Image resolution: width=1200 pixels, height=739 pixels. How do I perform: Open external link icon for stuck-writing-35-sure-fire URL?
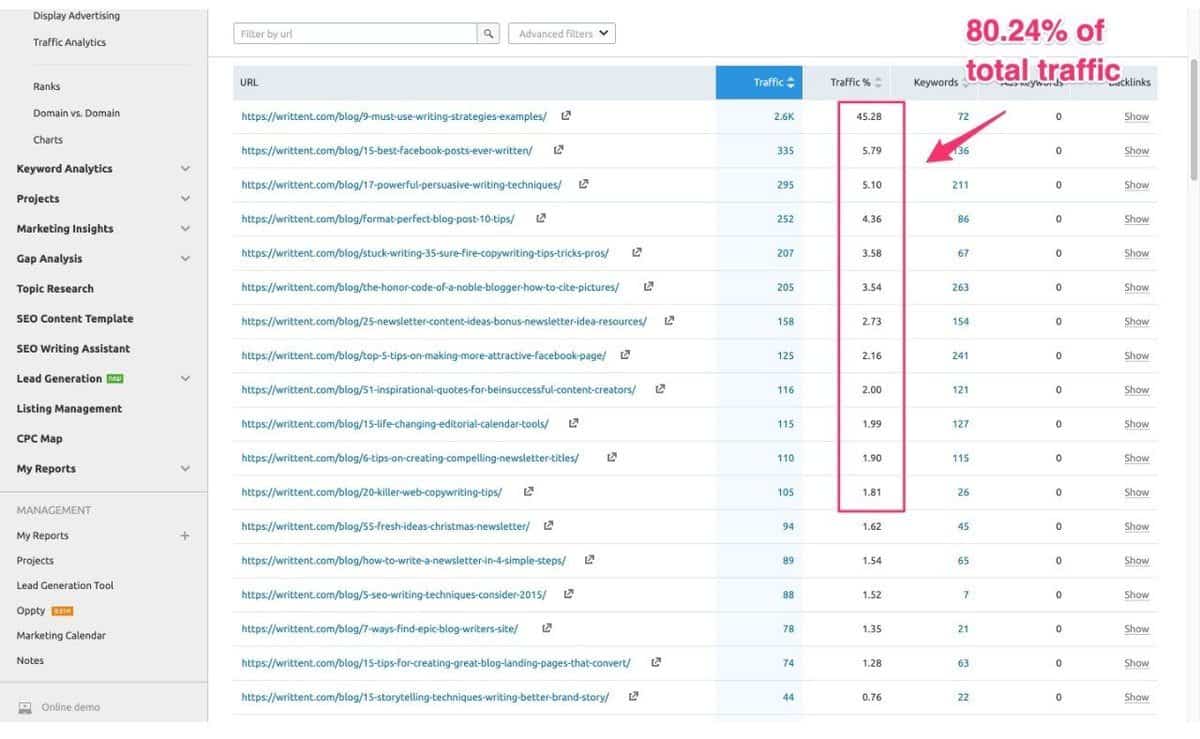point(636,253)
